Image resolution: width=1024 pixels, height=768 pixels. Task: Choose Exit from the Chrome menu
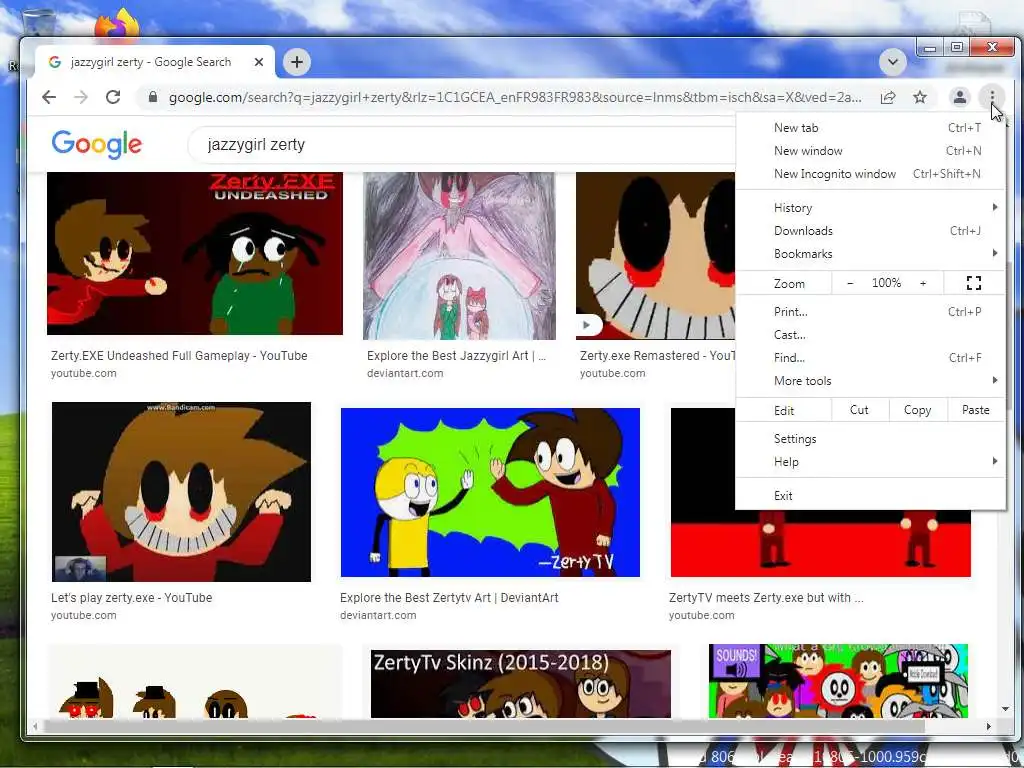[870, 496]
